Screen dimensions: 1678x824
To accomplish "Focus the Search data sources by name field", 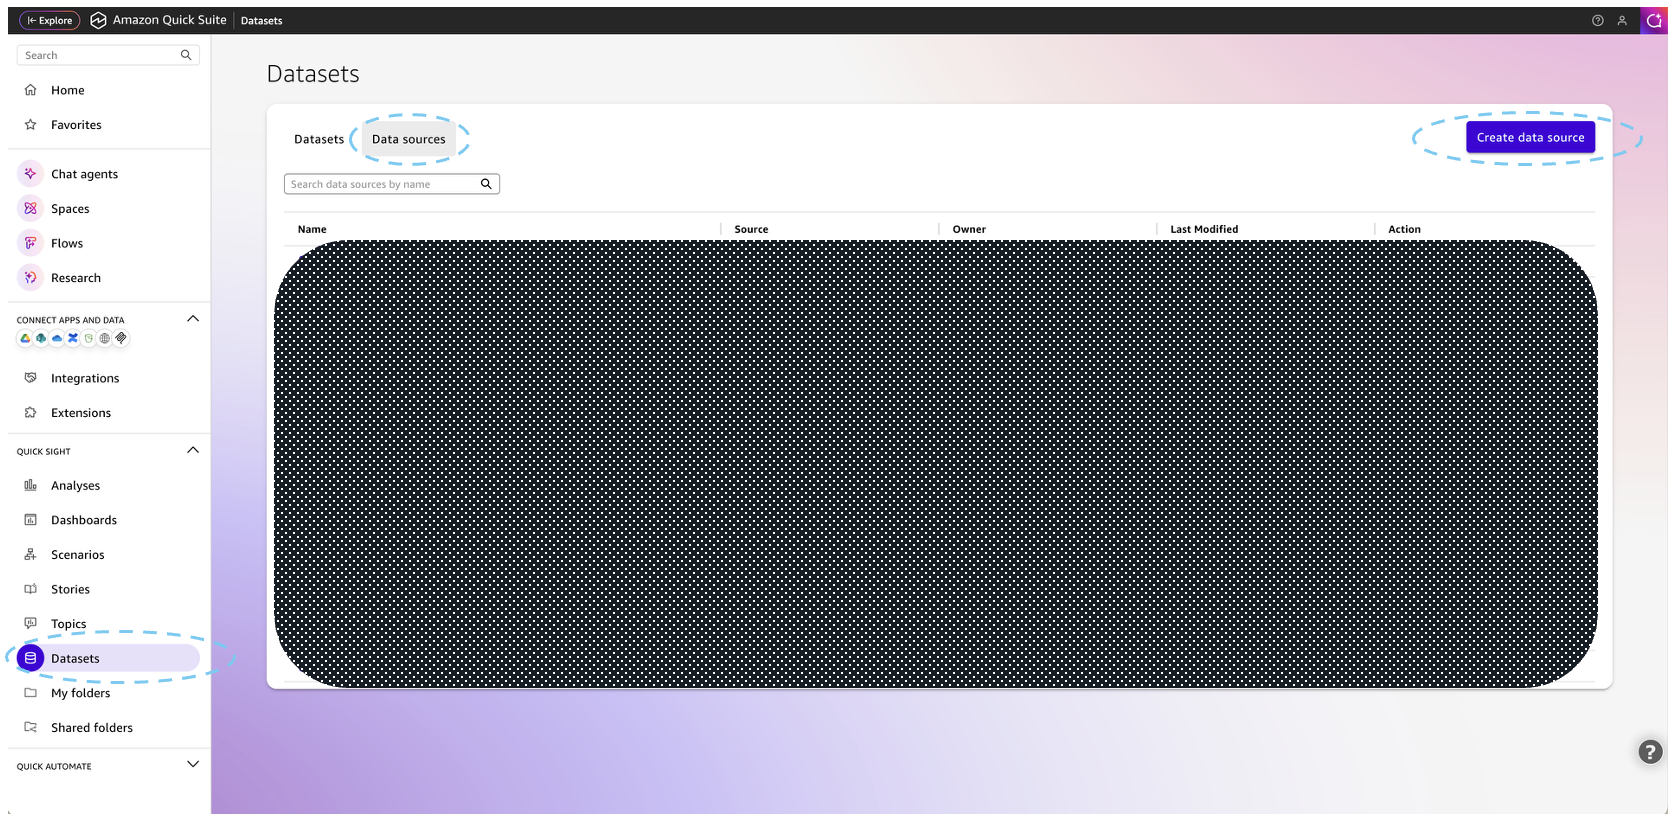I will click(x=380, y=184).
